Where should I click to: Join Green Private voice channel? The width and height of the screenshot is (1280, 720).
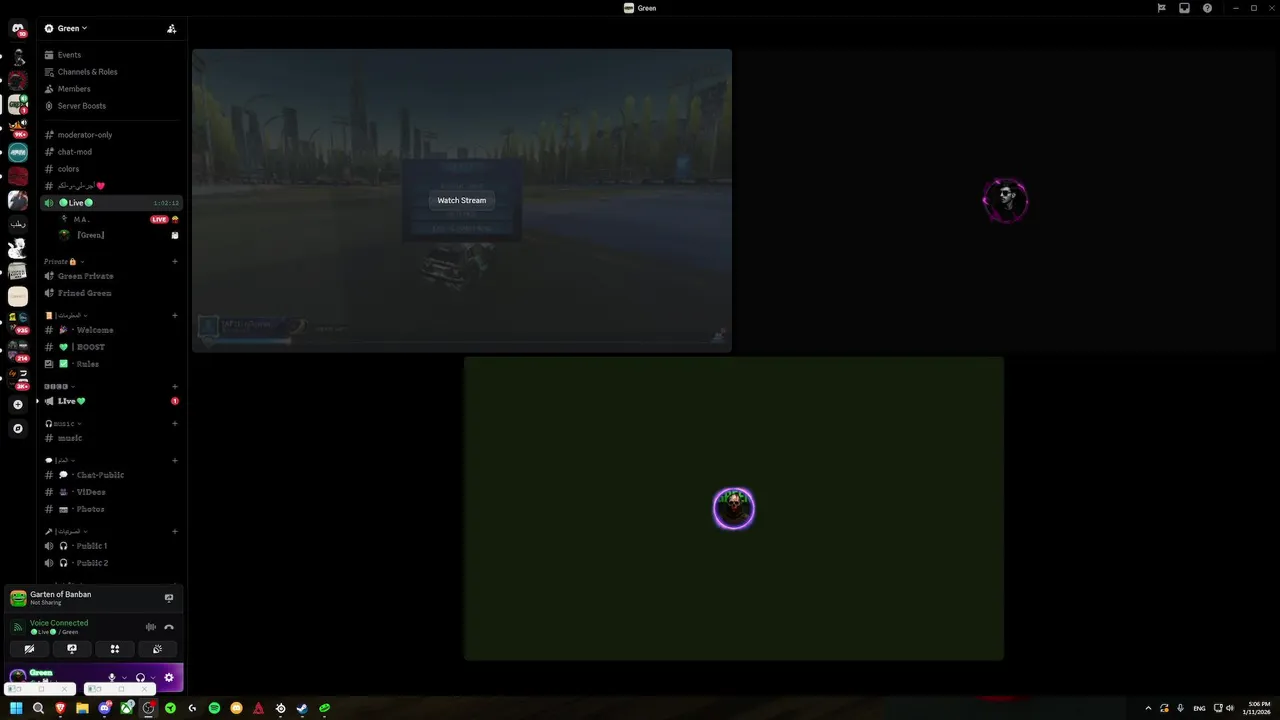coord(111,276)
